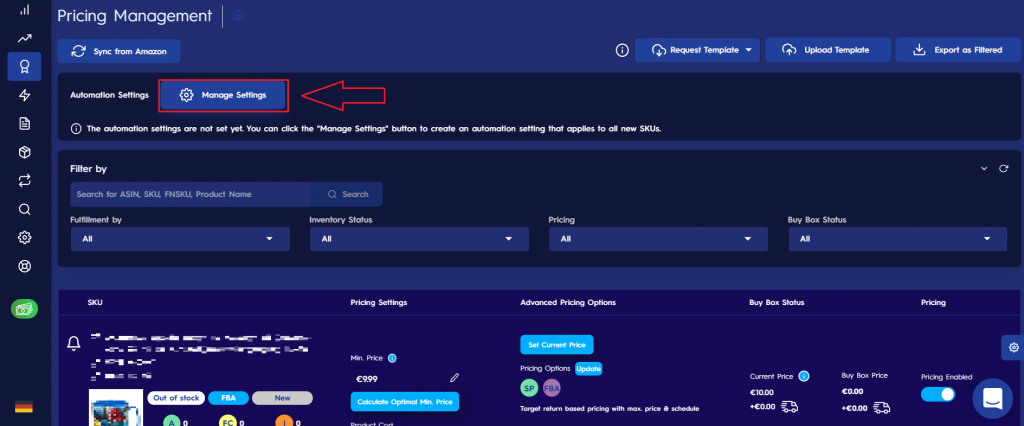Select the award ribbon pricing sidebar icon
The image size is (1024, 426).
(25, 67)
